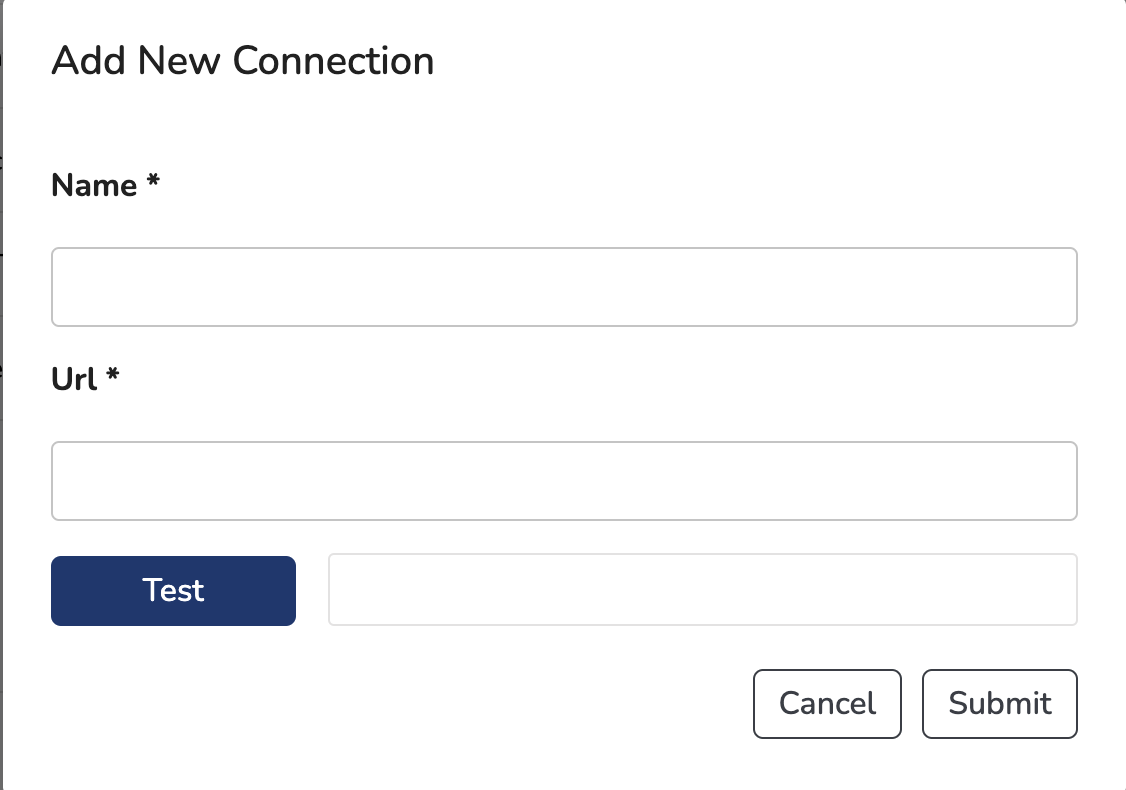Select the empty test output field

(703, 590)
